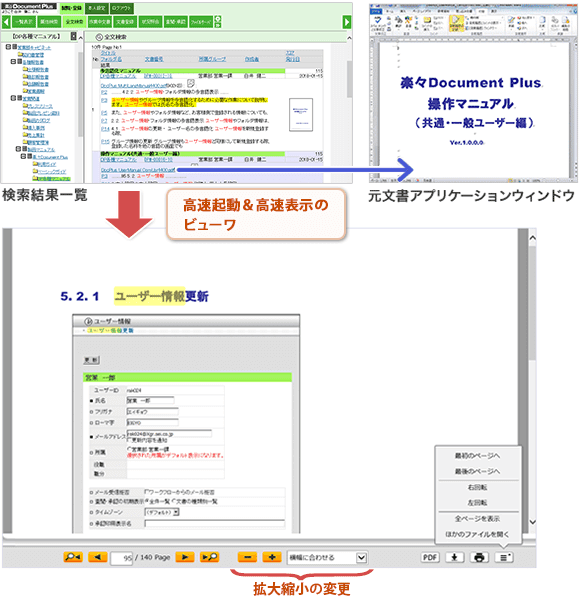Collapse the second-level tree node under the cabinet

click(13, 61)
